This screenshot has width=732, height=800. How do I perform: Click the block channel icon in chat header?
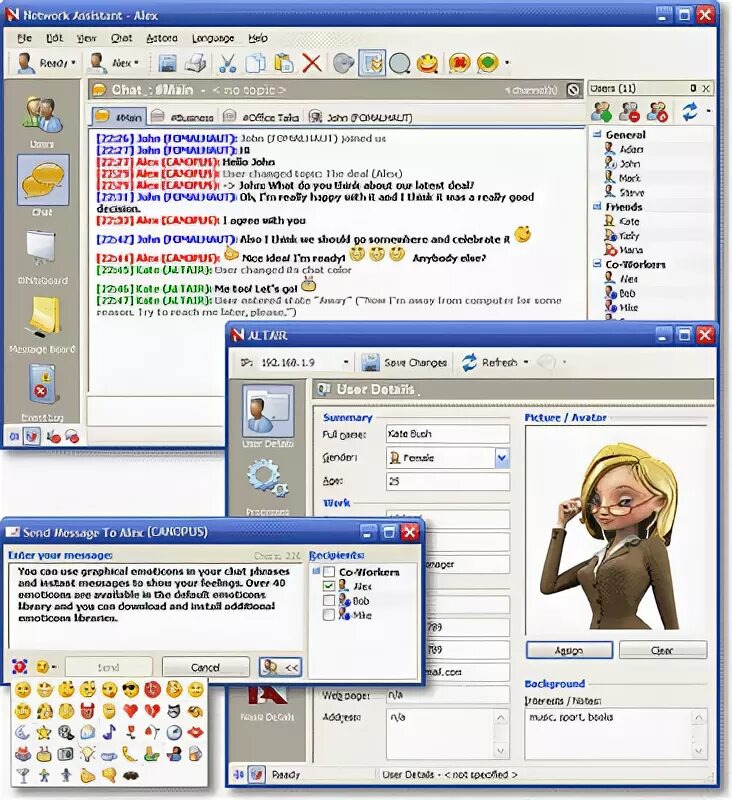[x=573, y=90]
